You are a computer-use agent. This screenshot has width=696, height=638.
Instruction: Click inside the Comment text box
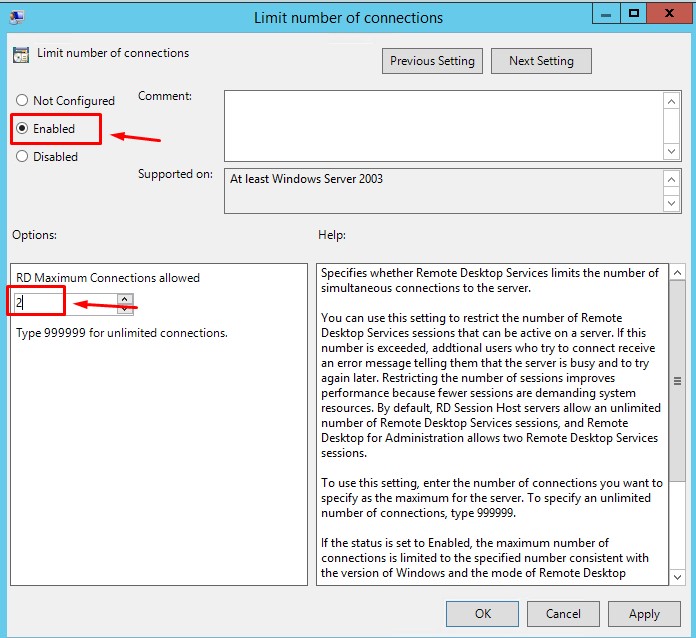(442, 125)
